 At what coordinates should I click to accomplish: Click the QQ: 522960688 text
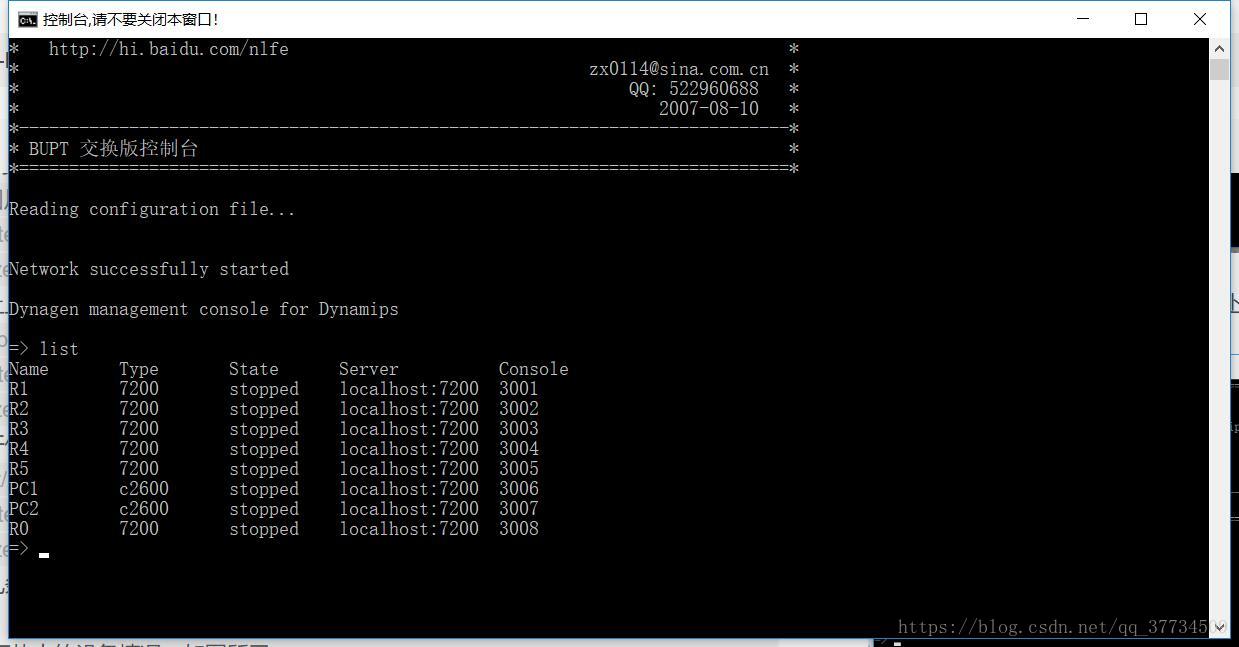[x=694, y=89]
